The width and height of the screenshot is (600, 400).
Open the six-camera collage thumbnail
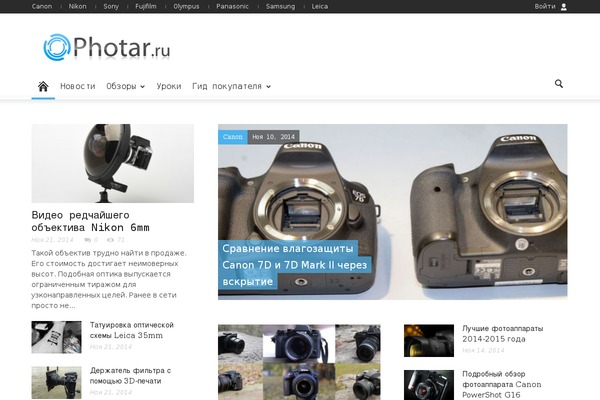tap(299, 362)
